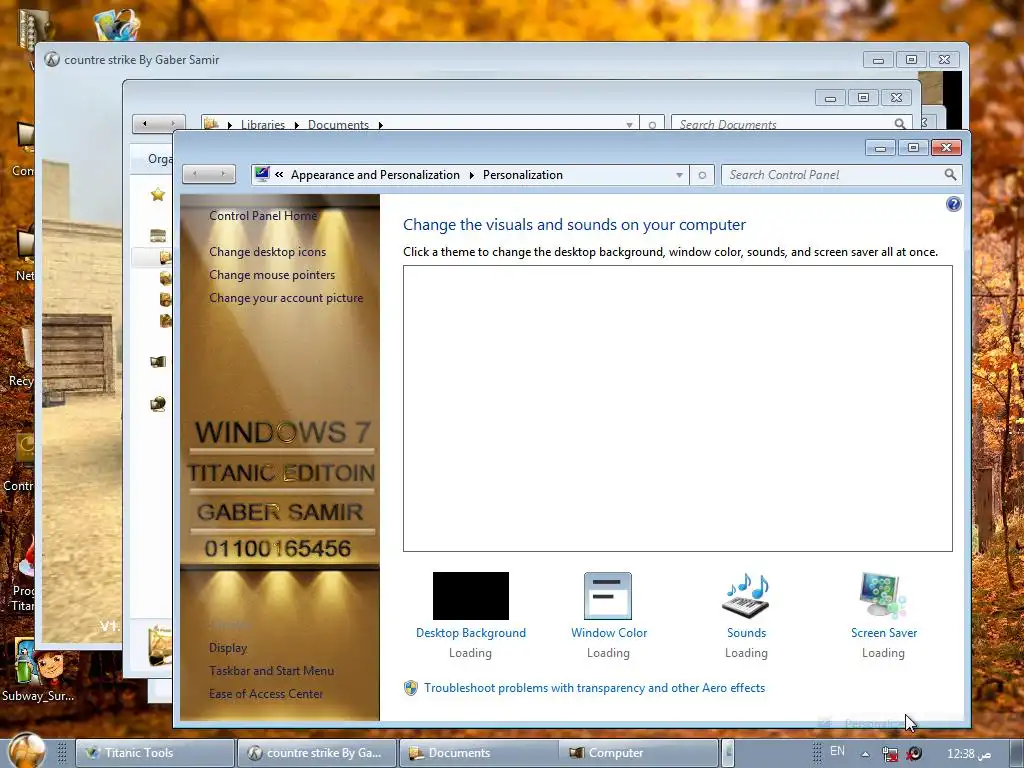This screenshot has height=768, width=1024.
Task: Click the Appearance and Personalization breadcrumb
Action: [x=375, y=175]
